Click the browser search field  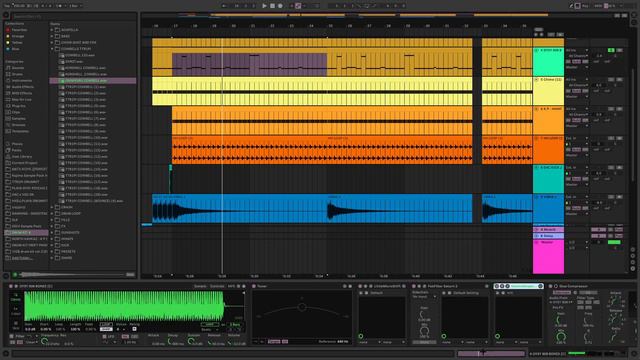pyautogui.click(x=73, y=17)
